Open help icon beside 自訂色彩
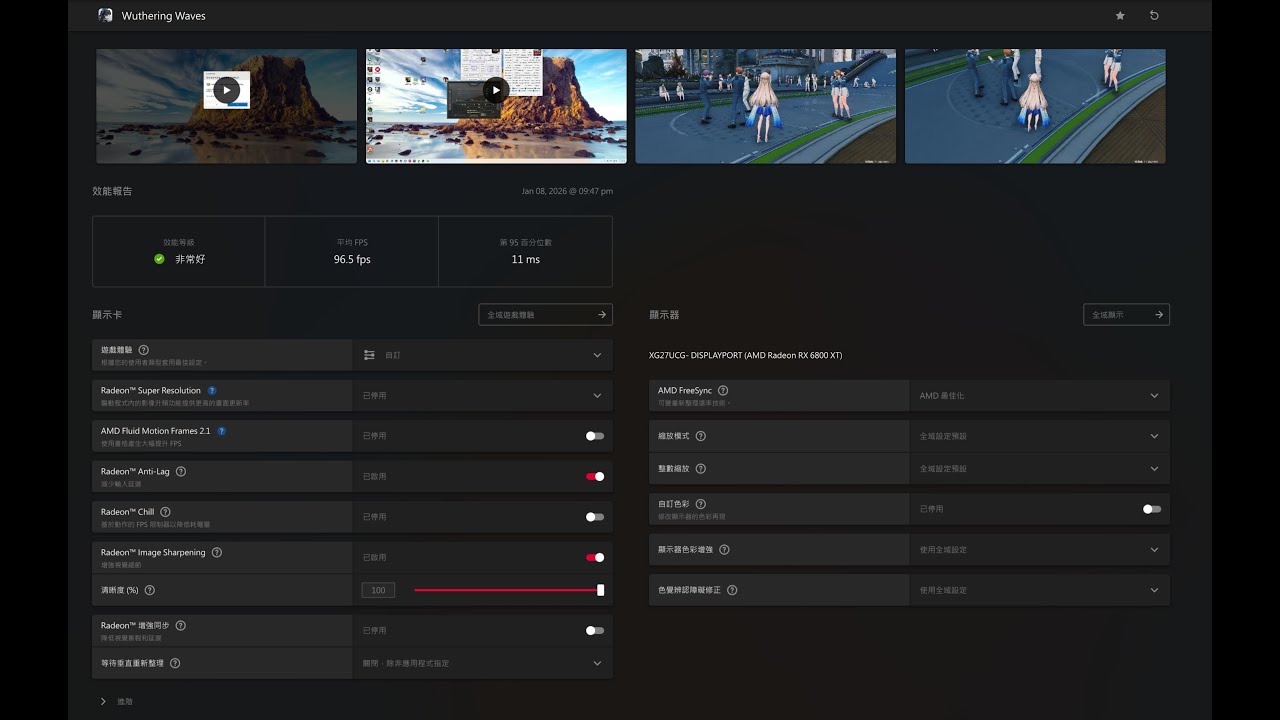 click(x=701, y=504)
